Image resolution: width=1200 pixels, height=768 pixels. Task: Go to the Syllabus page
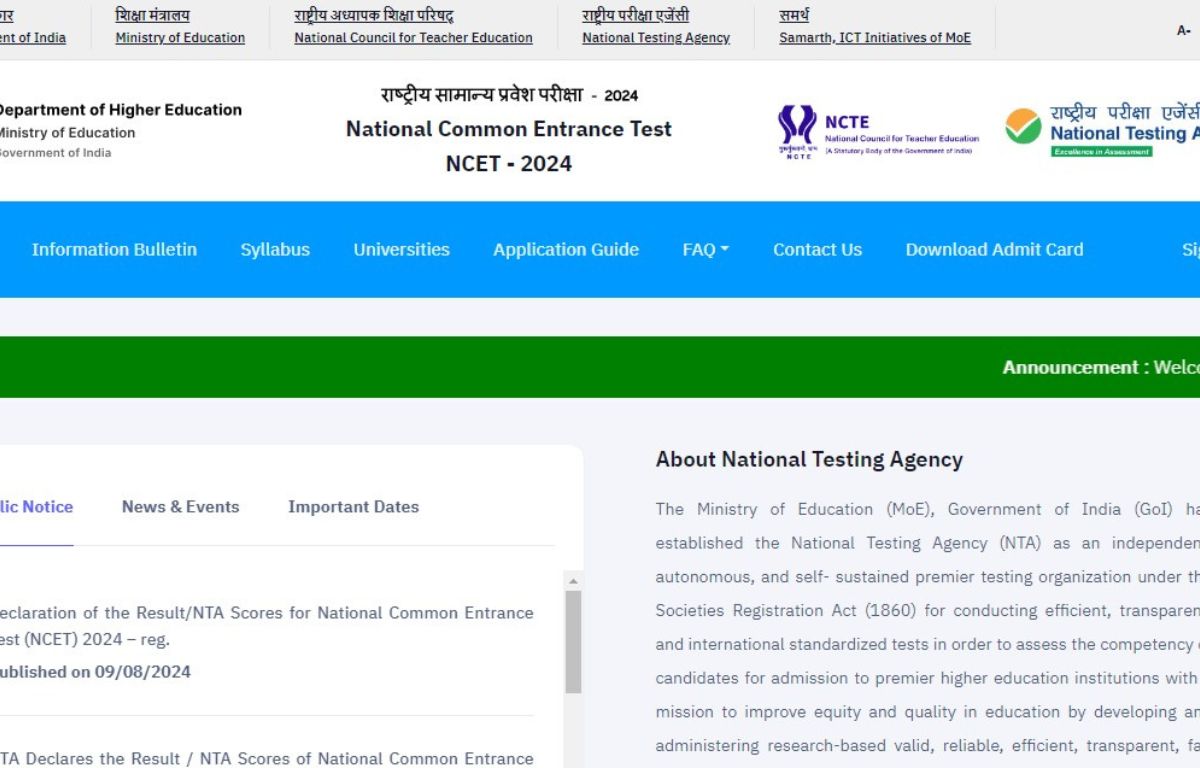click(275, 250)
